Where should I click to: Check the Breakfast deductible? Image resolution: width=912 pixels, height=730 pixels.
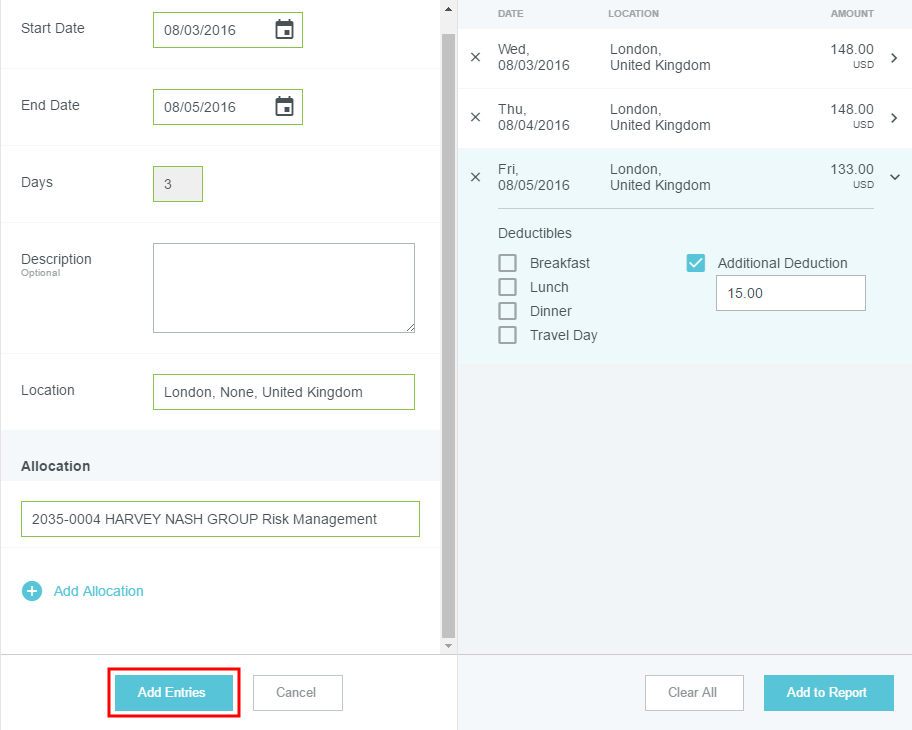coord(508,263)
